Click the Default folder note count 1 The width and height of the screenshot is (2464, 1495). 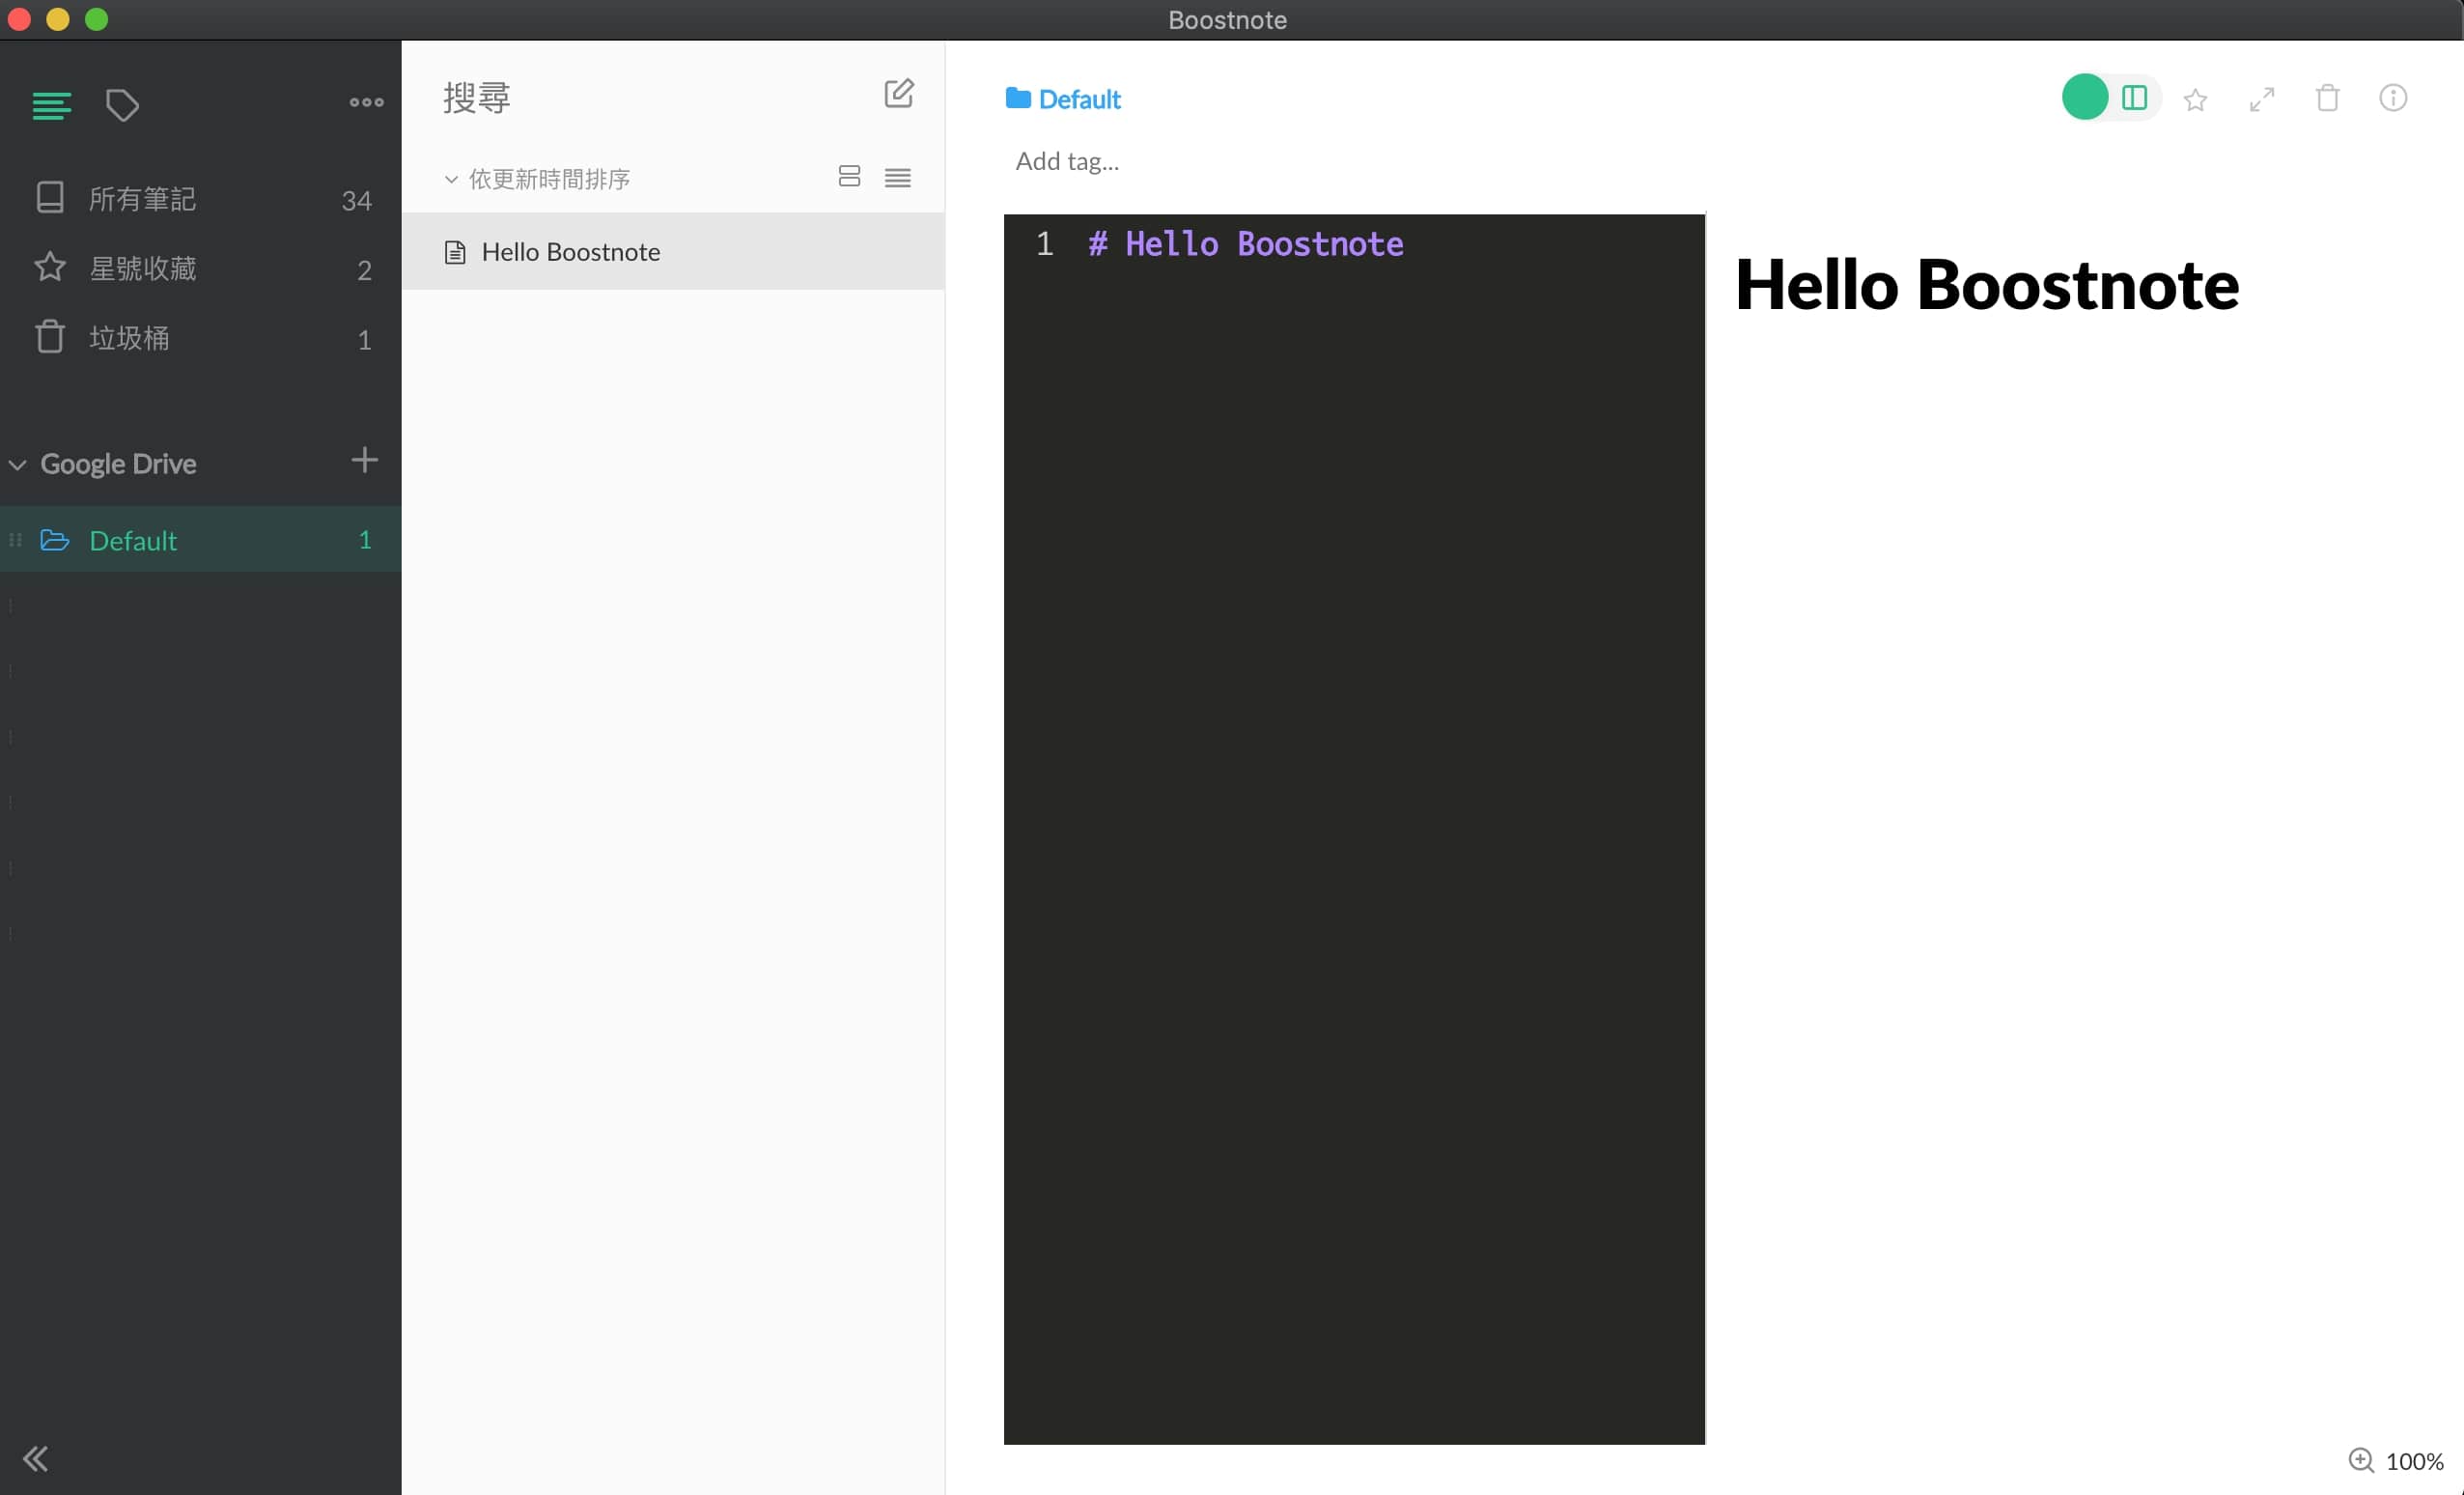pos(365,540)
